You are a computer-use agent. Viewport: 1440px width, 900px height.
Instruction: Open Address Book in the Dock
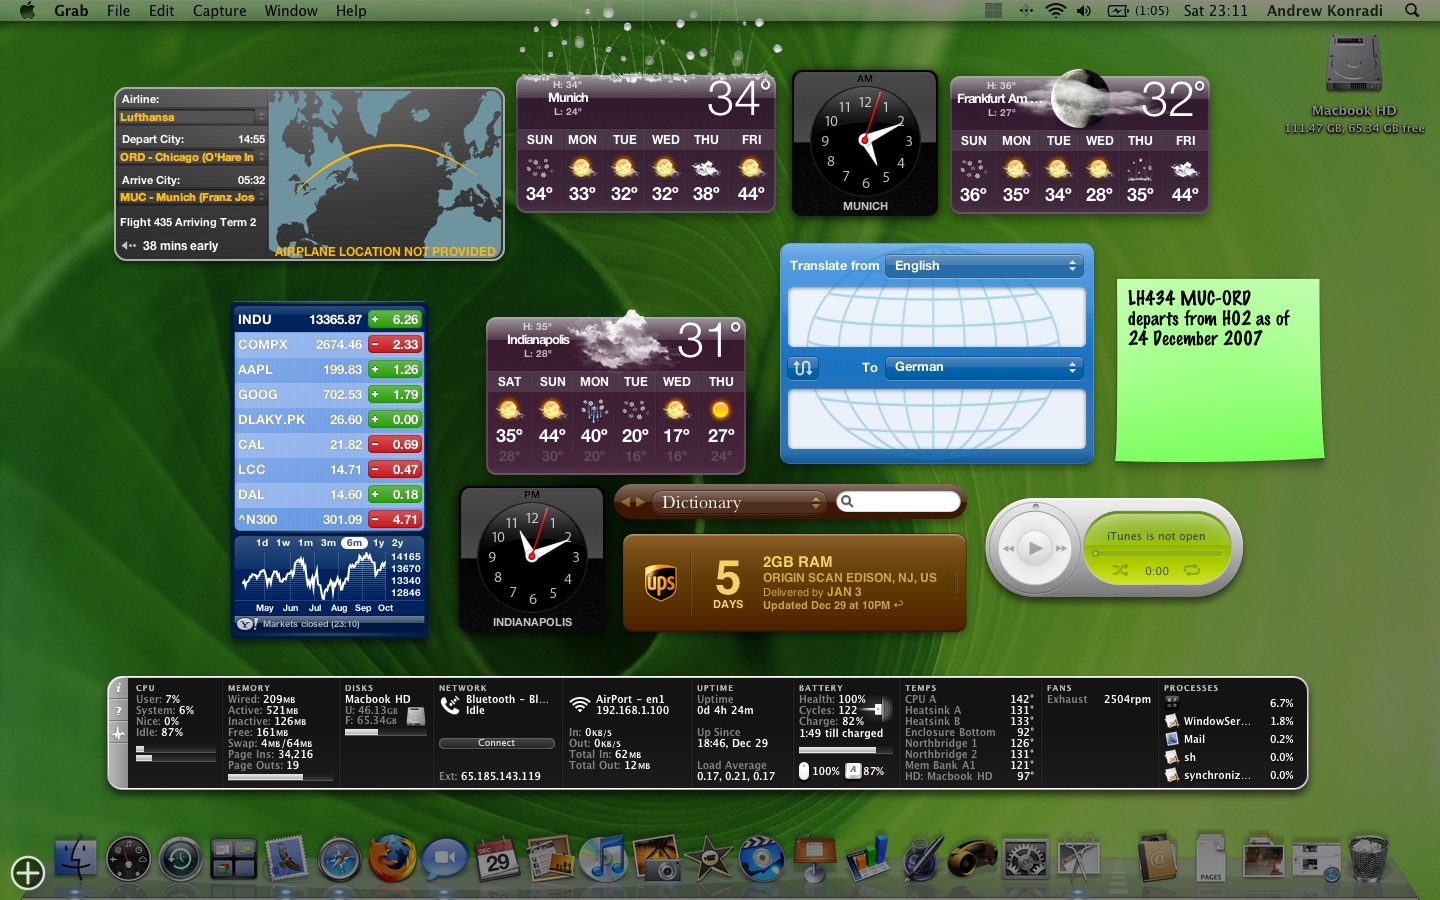(1157, 859)
